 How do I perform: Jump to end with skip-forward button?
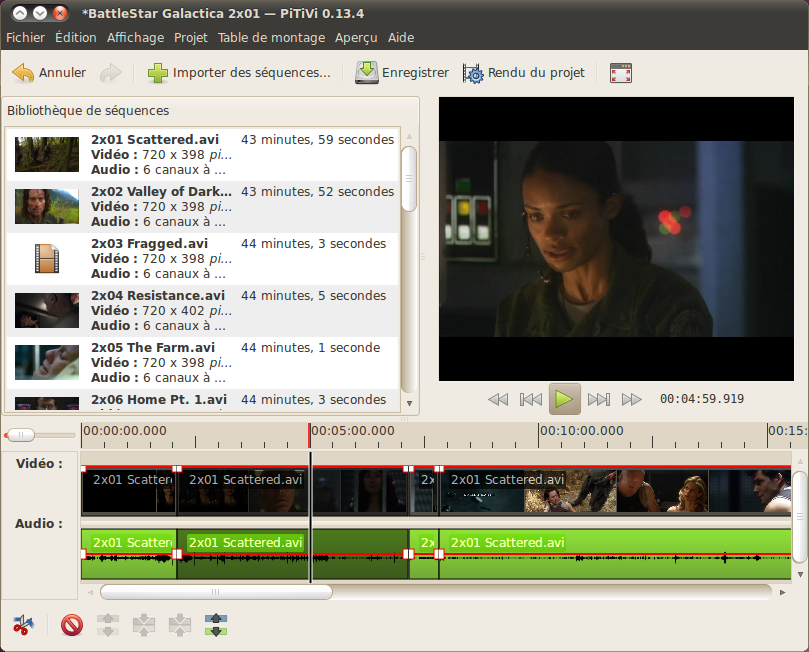click(598, 399)
